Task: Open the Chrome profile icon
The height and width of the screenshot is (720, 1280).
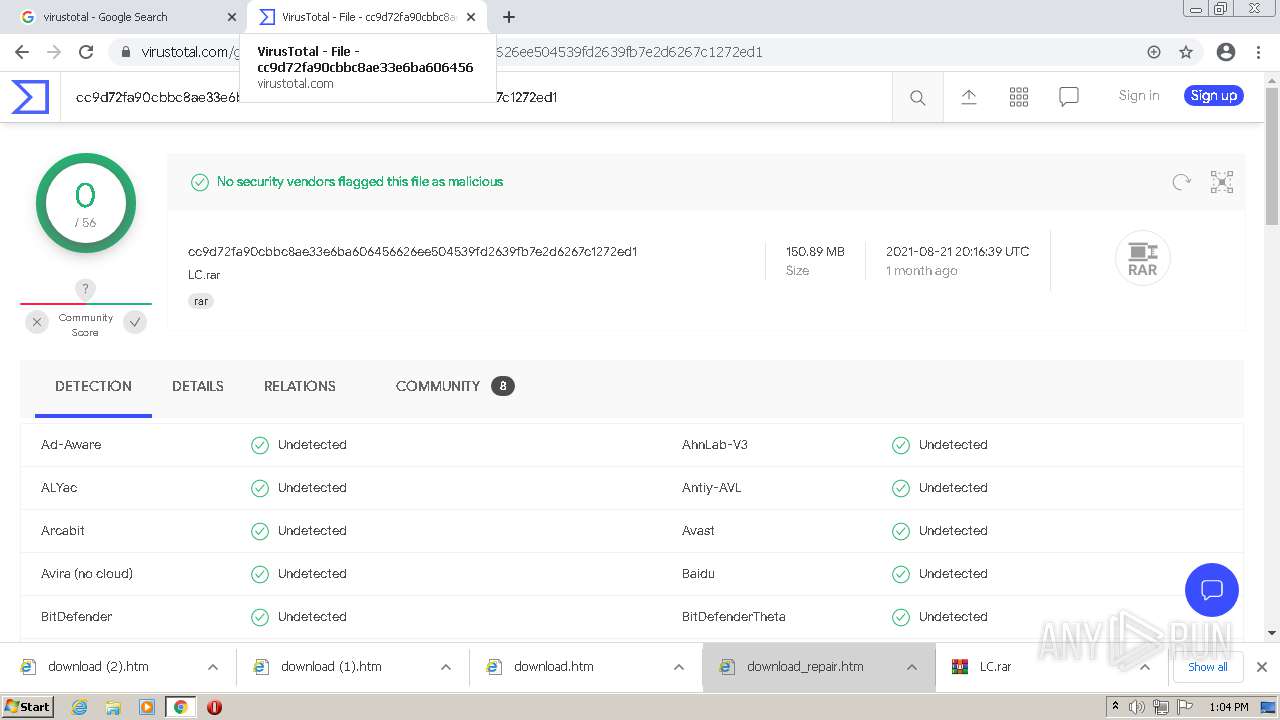Action: pyautogui.click(x=1226, y=52)
